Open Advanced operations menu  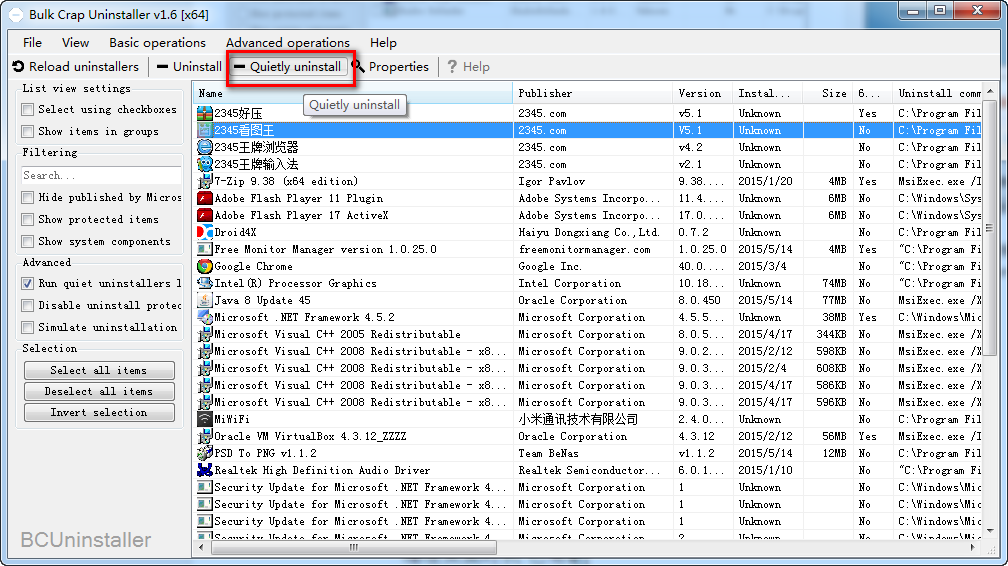point(288,42)
